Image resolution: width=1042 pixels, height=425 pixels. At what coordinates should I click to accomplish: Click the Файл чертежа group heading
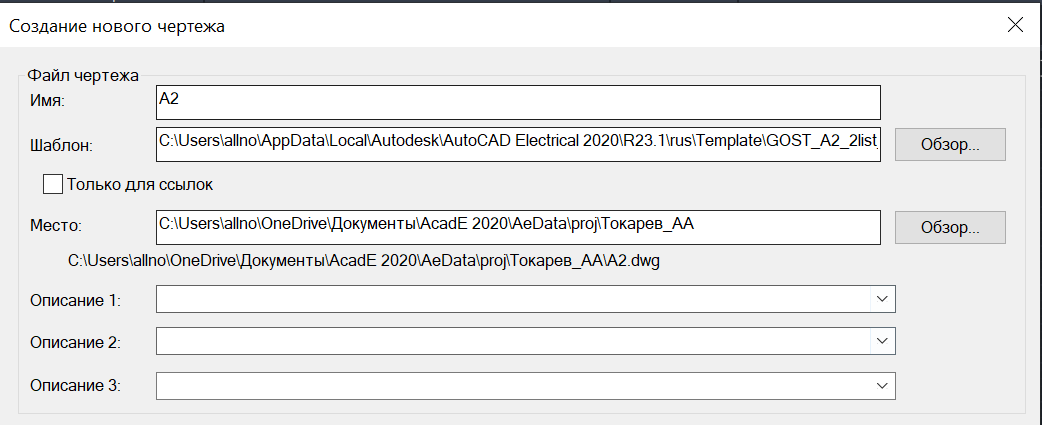point(82,75)
